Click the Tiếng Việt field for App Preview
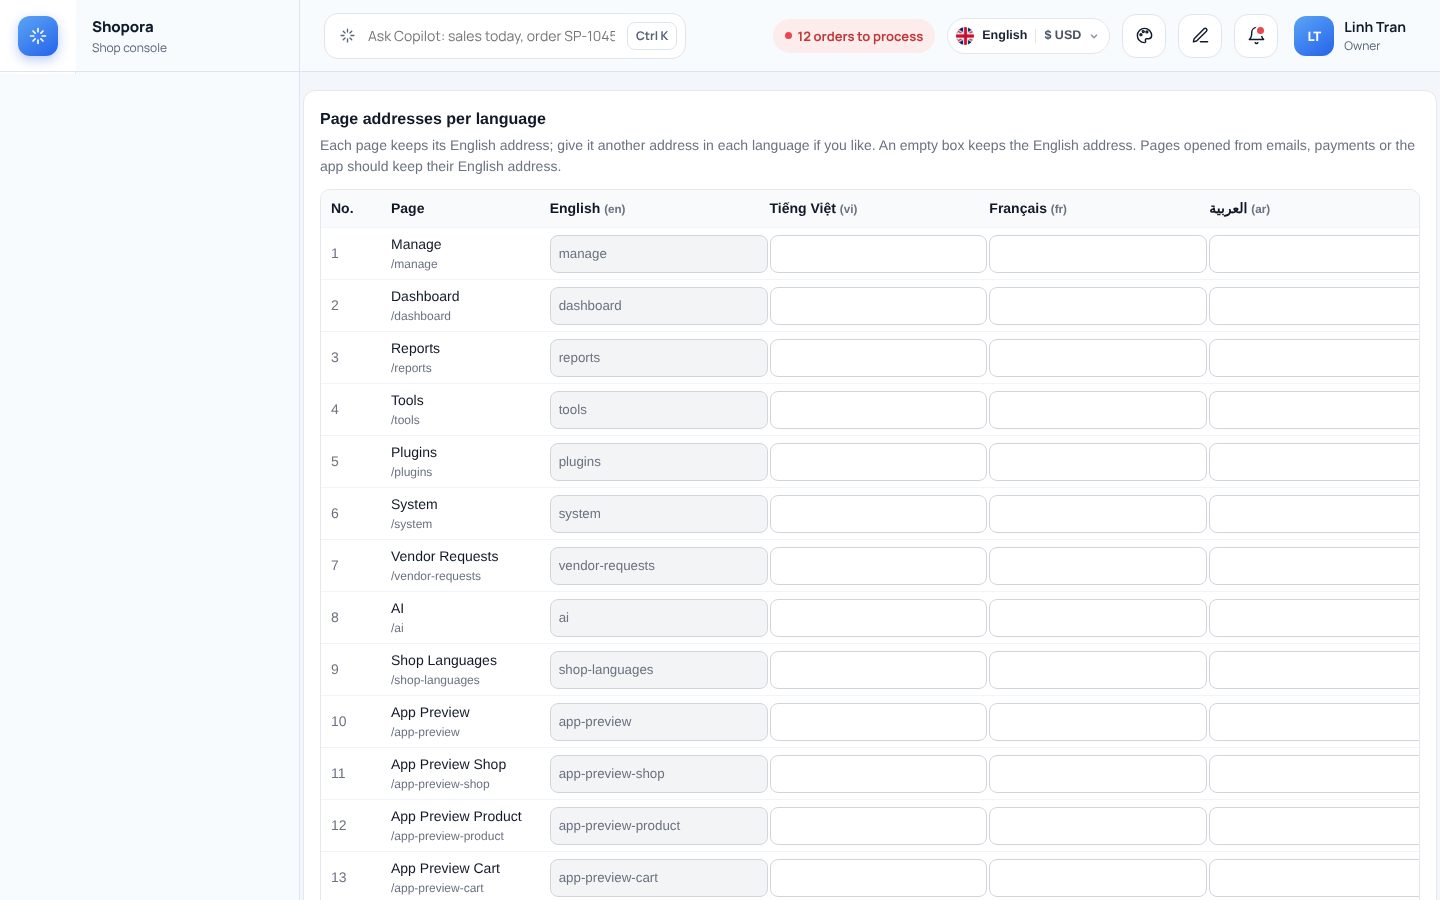This screenshot has height=900, width=1440. point(878,722)
